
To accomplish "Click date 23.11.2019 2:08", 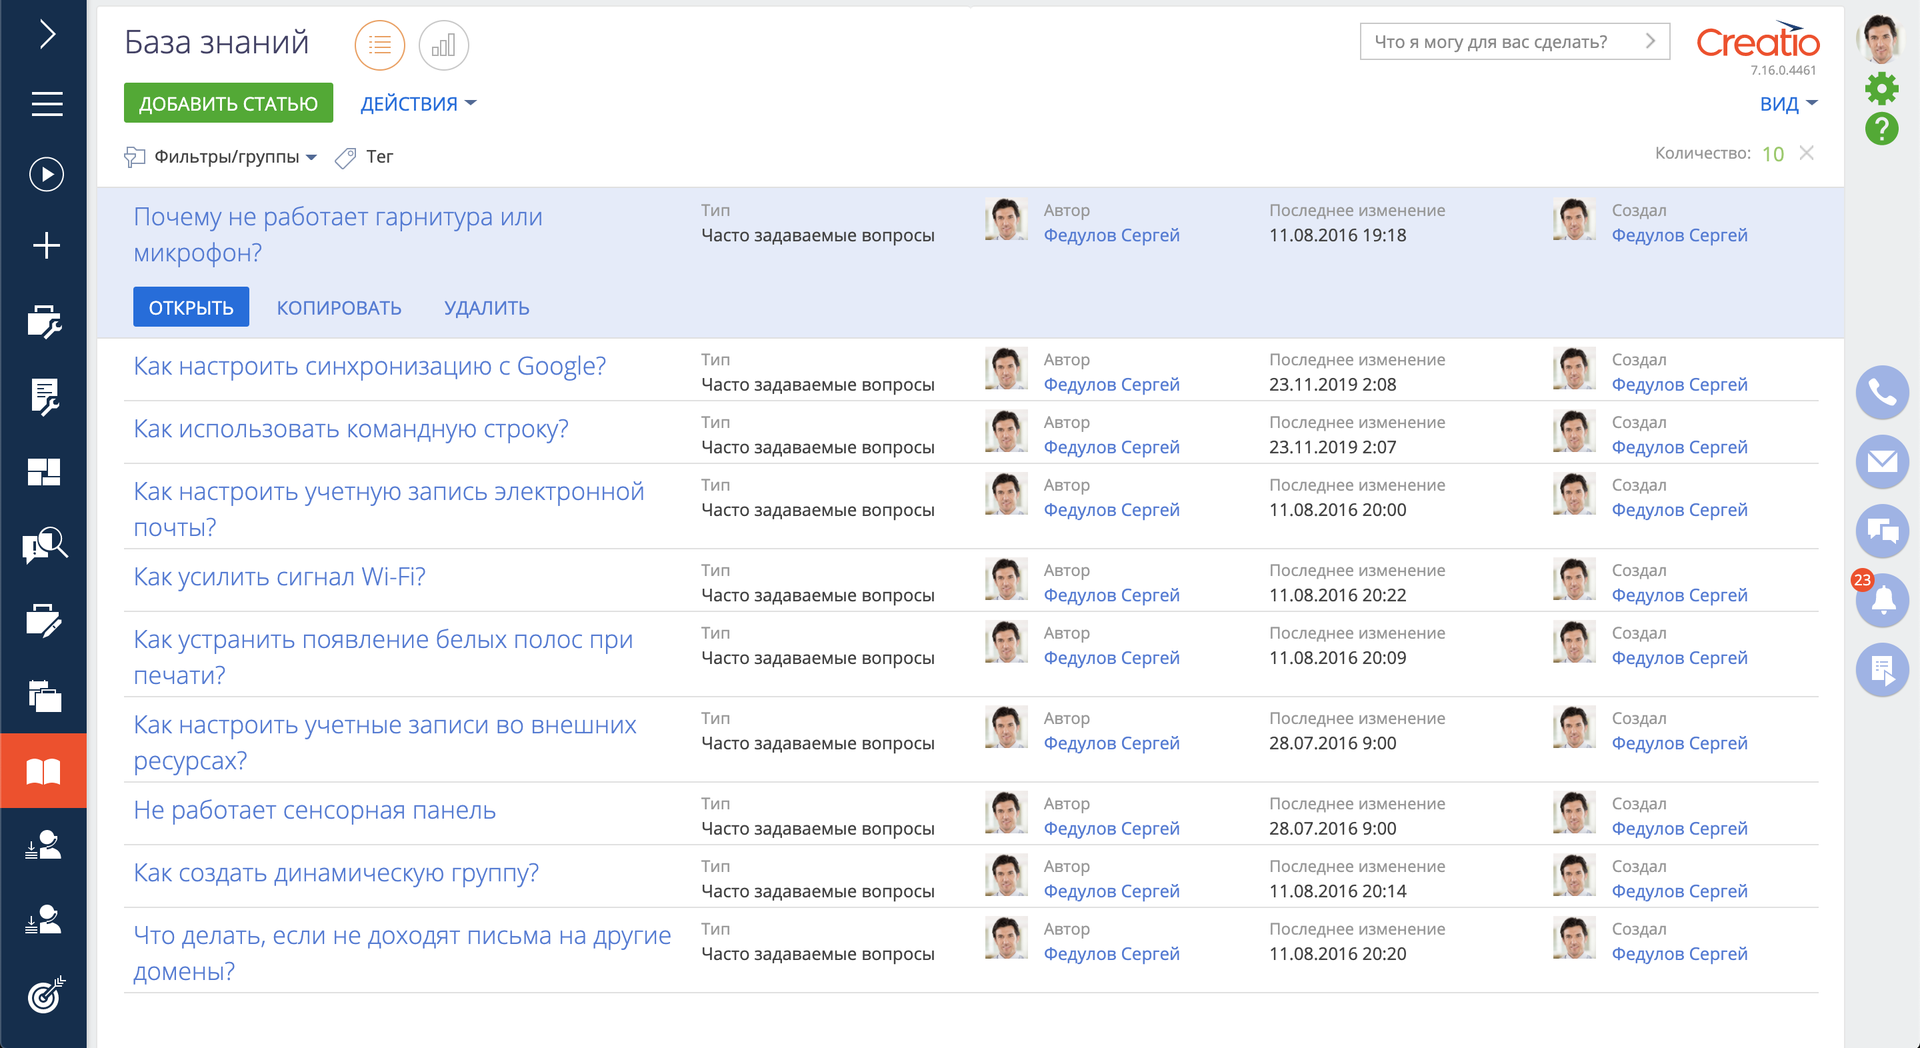I will point(1332,384).
